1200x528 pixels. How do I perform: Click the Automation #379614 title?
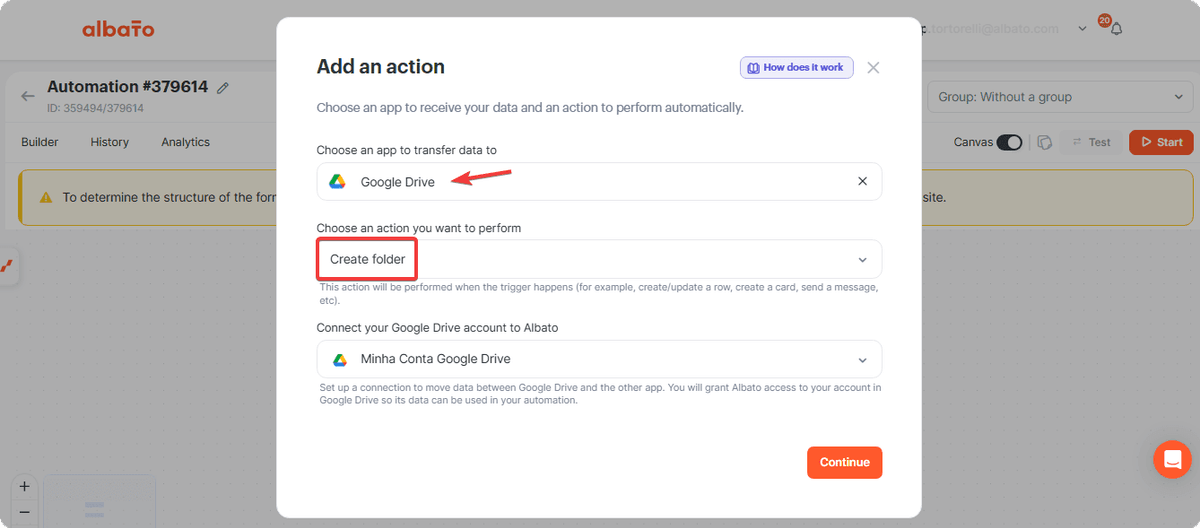coord(127,87)
